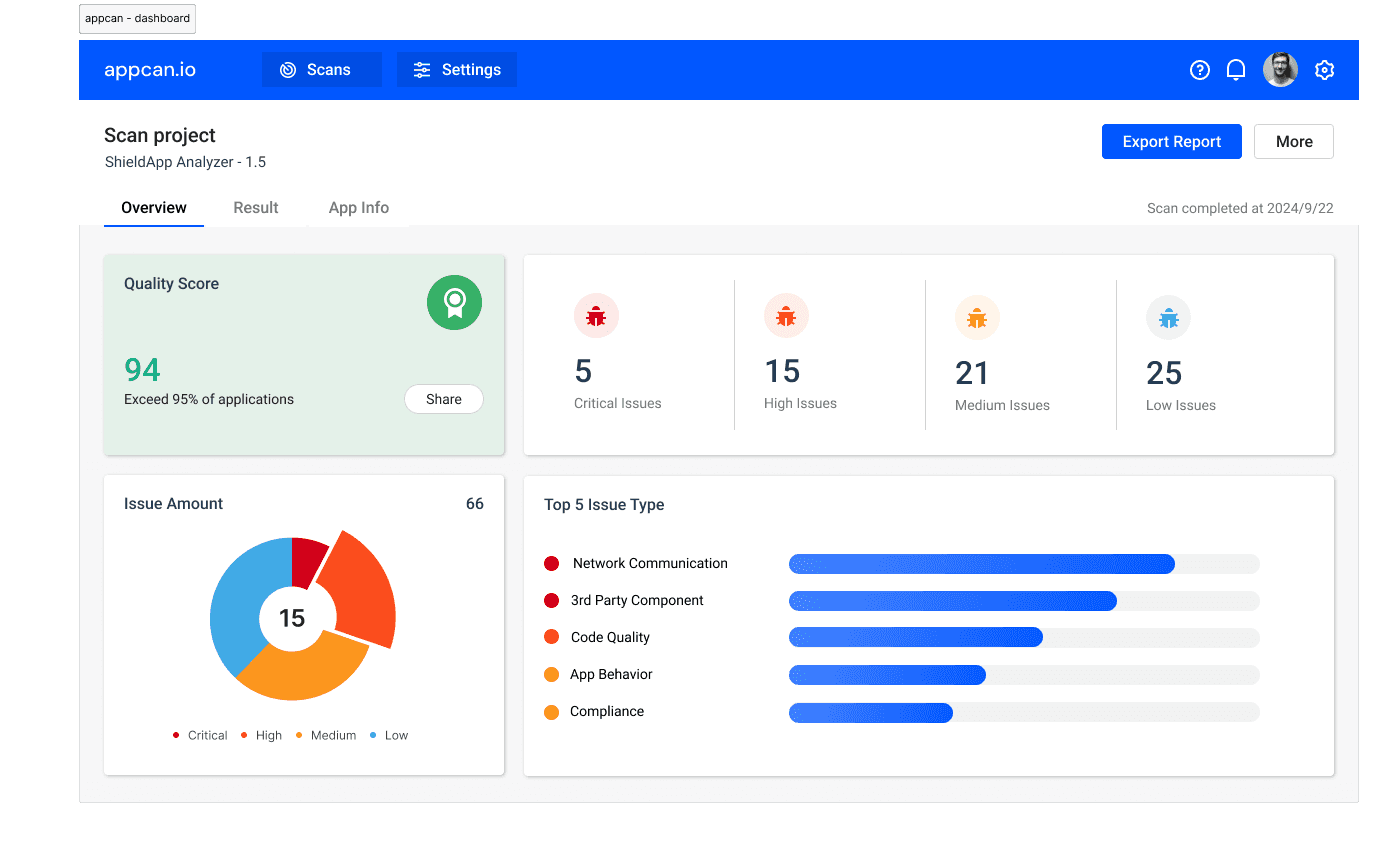Open the Settings navigation item
The width and height of the screenshot is (1399, 843).
pos(457,70)
